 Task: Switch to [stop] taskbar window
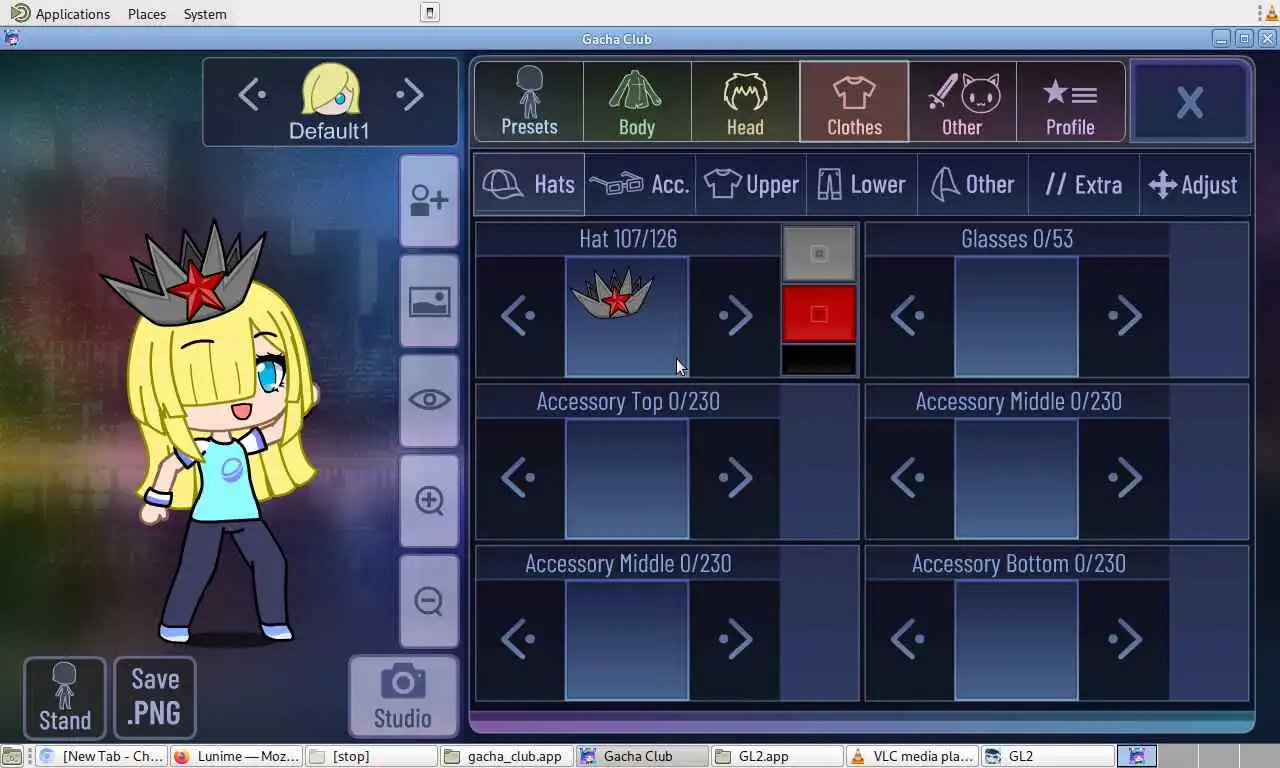[x=372, y=756]
